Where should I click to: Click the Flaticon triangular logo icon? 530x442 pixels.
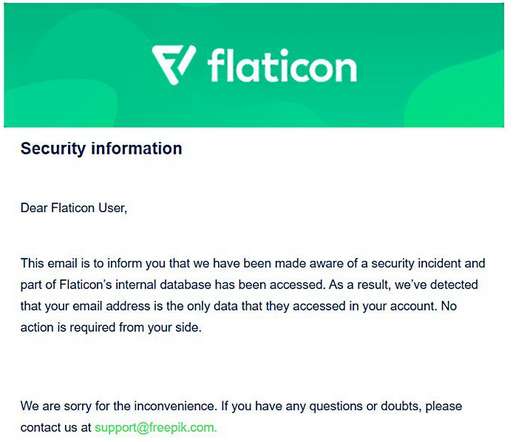174,65
